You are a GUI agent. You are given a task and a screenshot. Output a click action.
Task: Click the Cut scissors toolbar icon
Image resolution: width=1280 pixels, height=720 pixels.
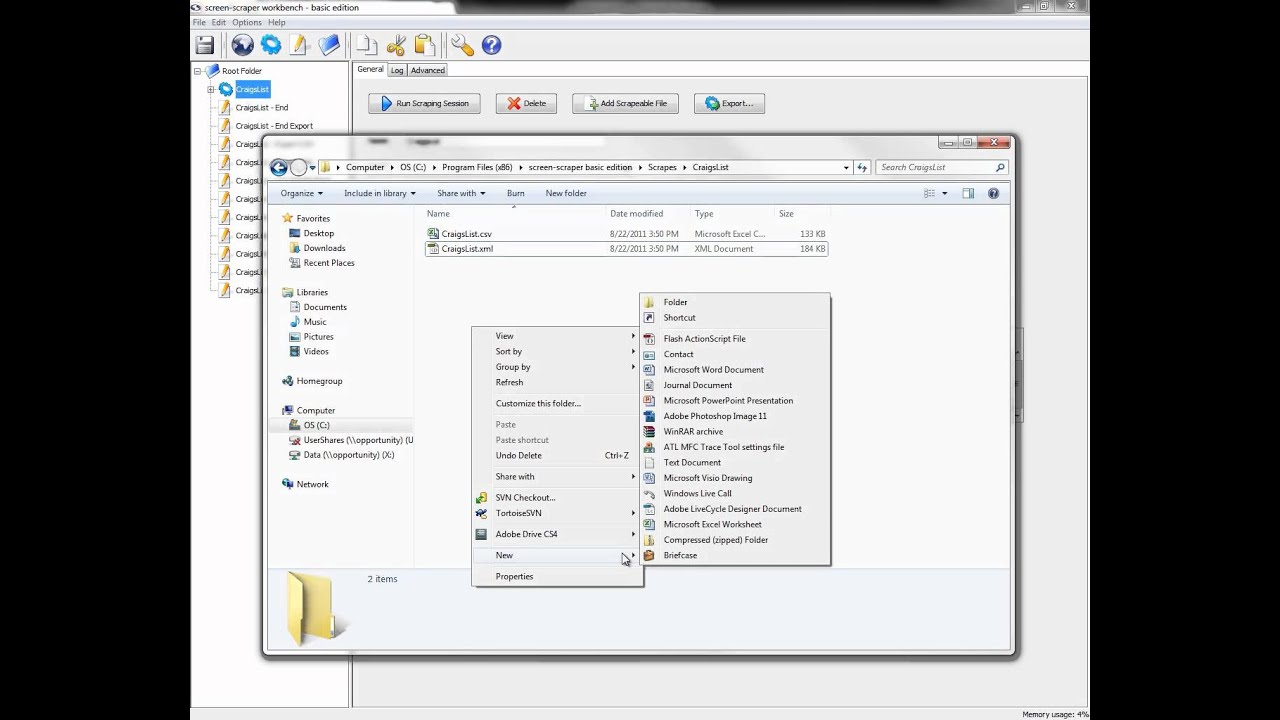(396, 45)
